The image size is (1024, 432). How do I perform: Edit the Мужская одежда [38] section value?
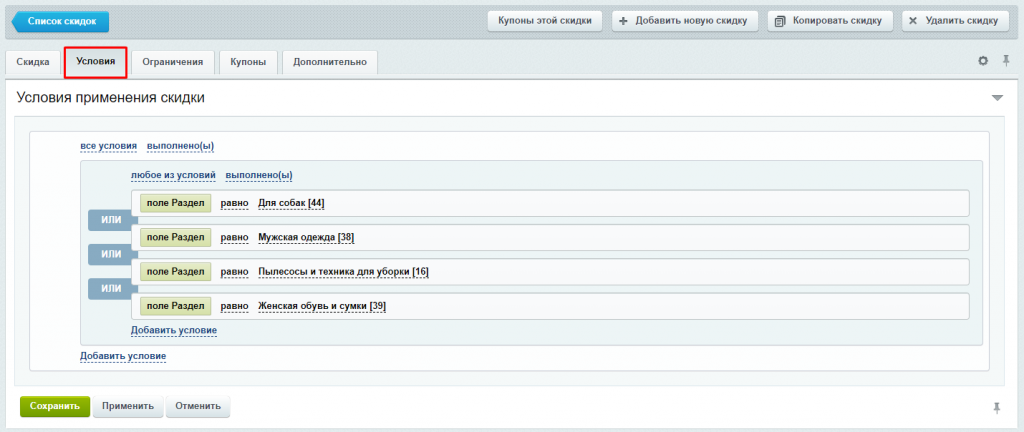coord(306,238)
